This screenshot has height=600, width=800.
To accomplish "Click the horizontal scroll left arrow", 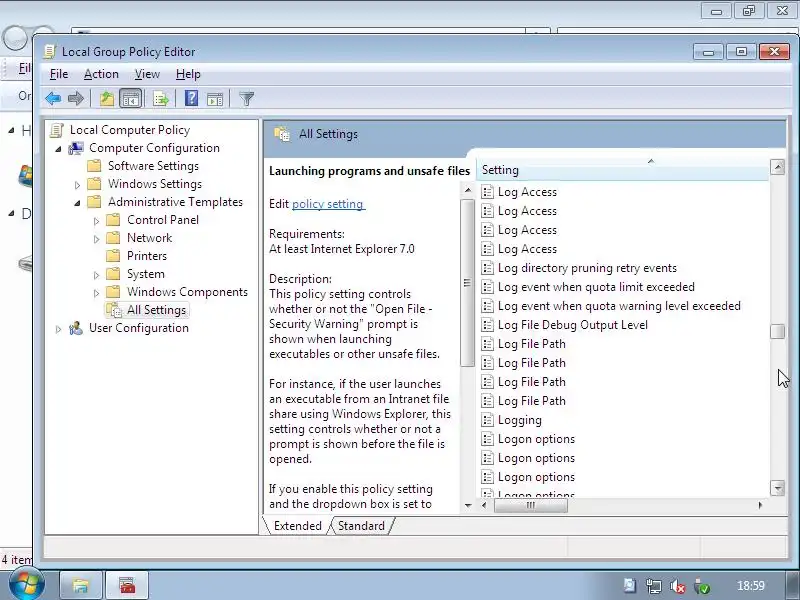I will click(484, 505).
